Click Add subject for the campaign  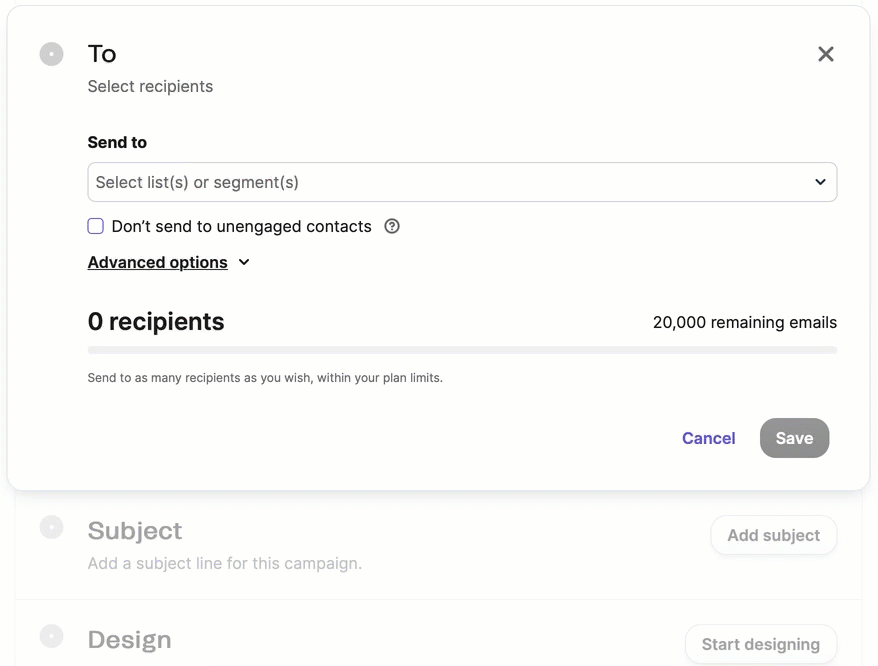[x=773, y=535]
